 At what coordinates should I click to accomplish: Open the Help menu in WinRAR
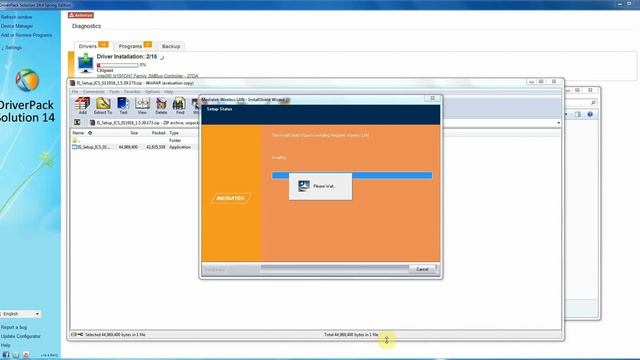point(169,92)
